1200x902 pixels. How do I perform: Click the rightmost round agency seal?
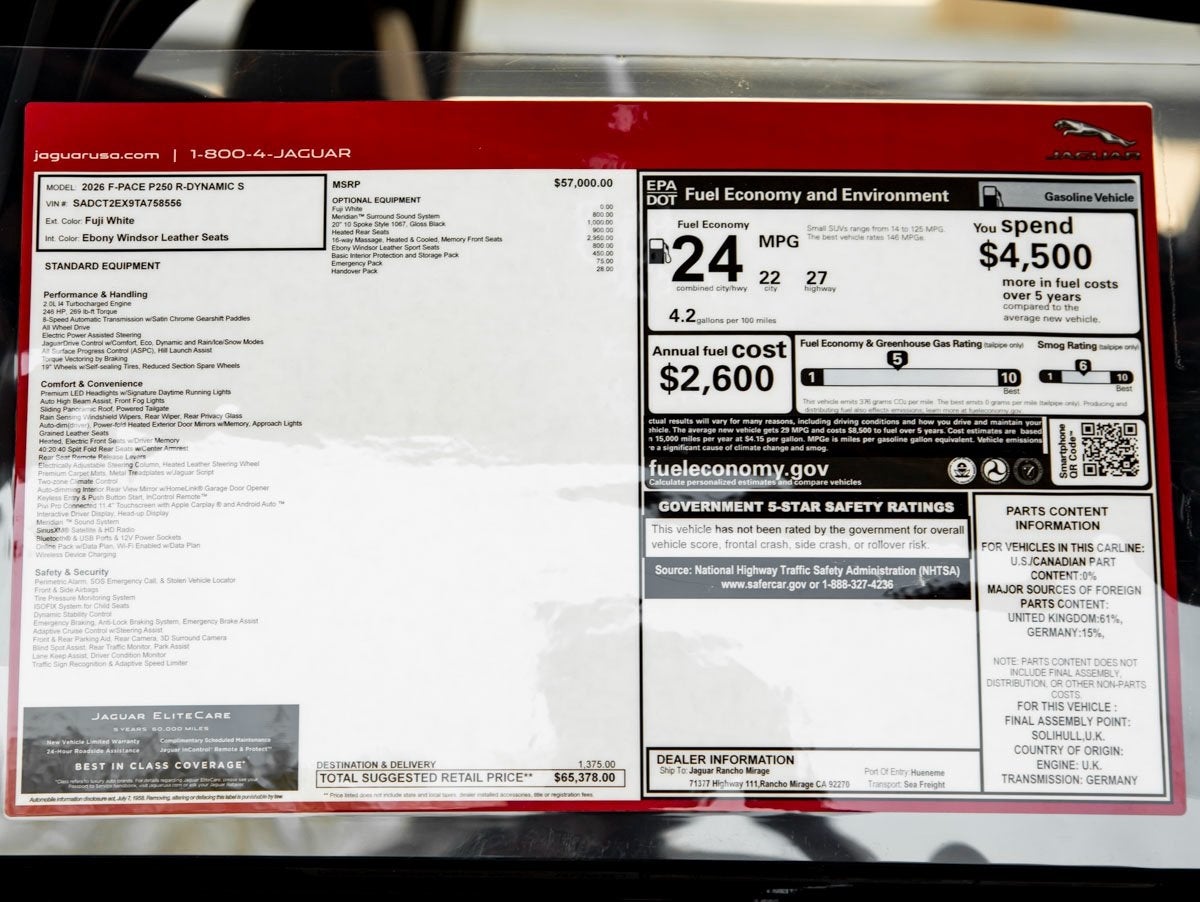(x=1027, y=470)
